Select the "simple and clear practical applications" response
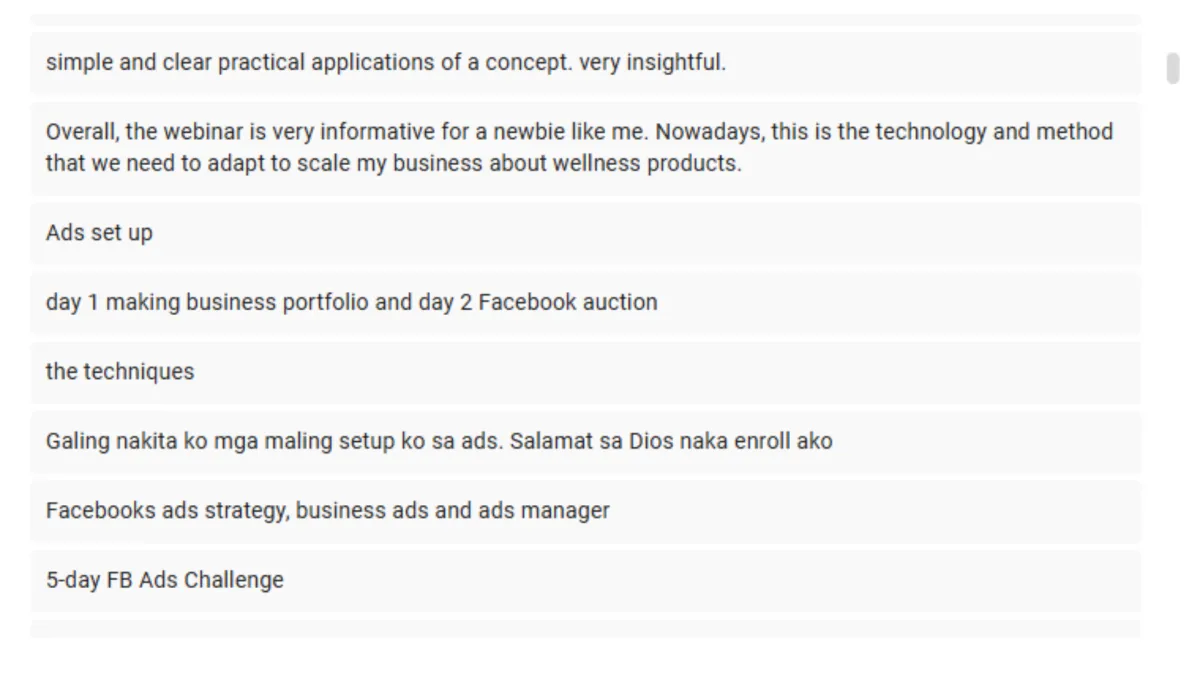 tap(585, 63)
